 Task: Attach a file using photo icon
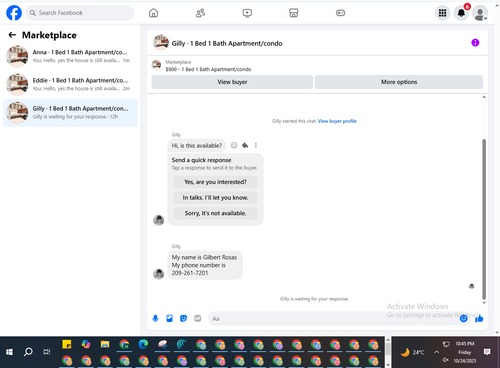click(170, 319)
